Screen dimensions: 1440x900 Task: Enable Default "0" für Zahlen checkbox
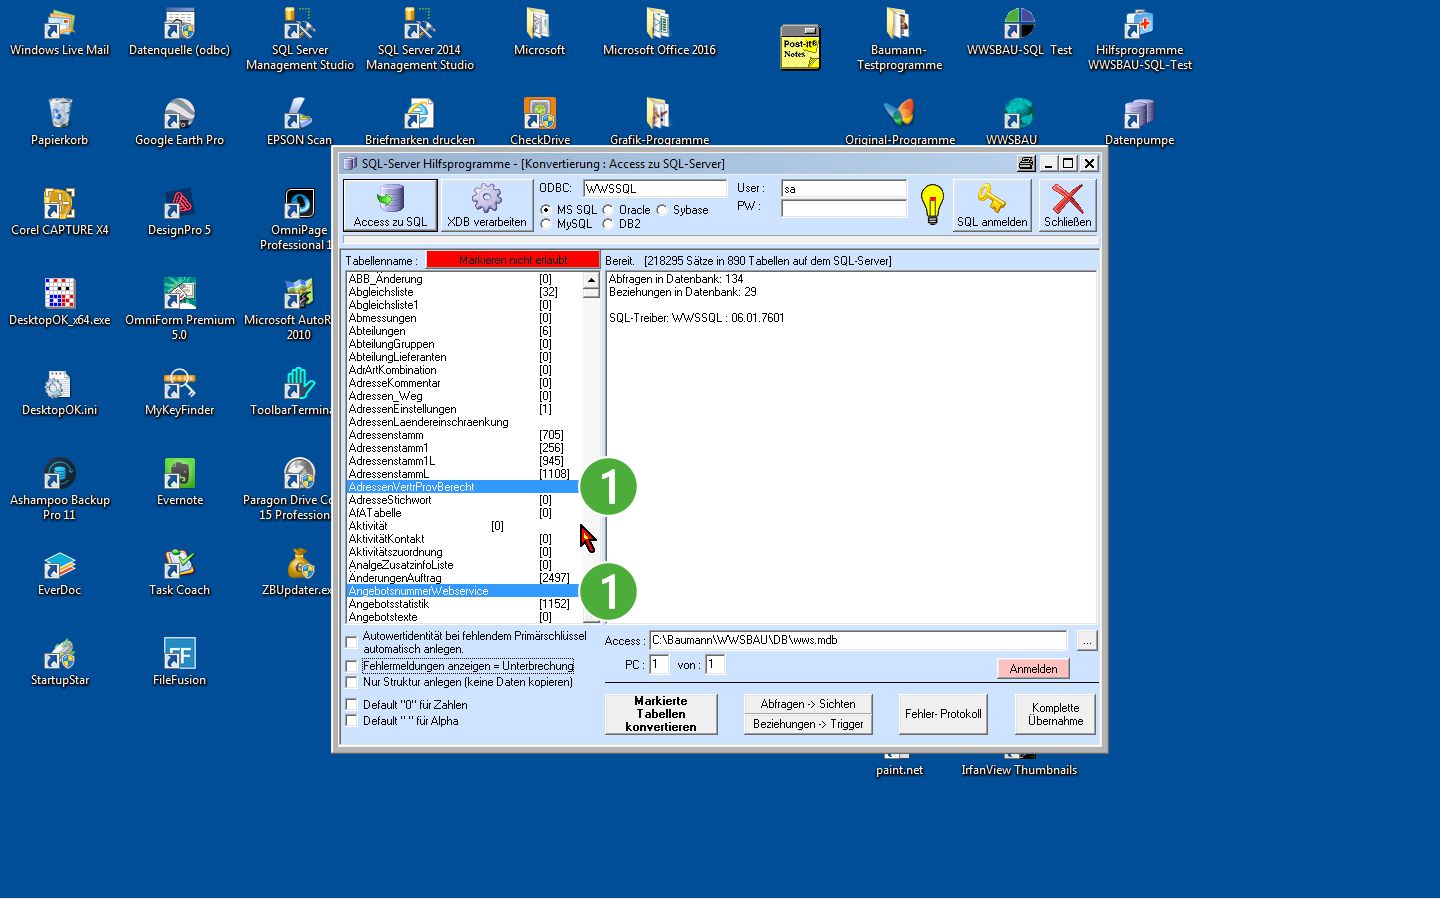pos(351,705)
